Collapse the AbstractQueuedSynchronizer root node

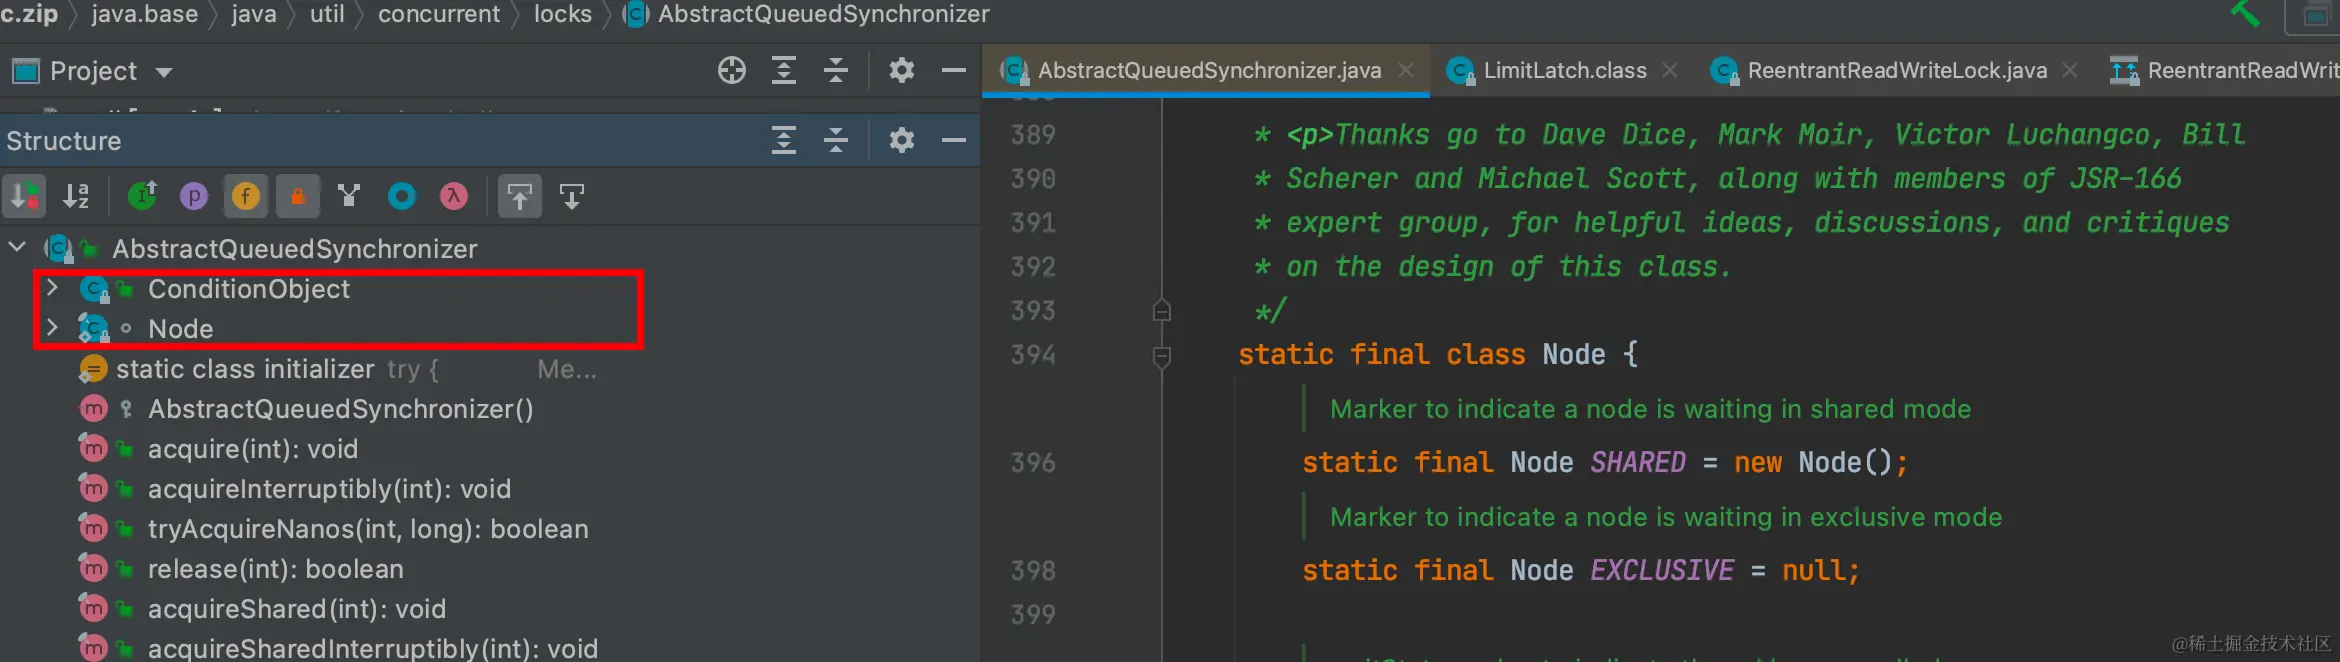[x=17, y=247]
